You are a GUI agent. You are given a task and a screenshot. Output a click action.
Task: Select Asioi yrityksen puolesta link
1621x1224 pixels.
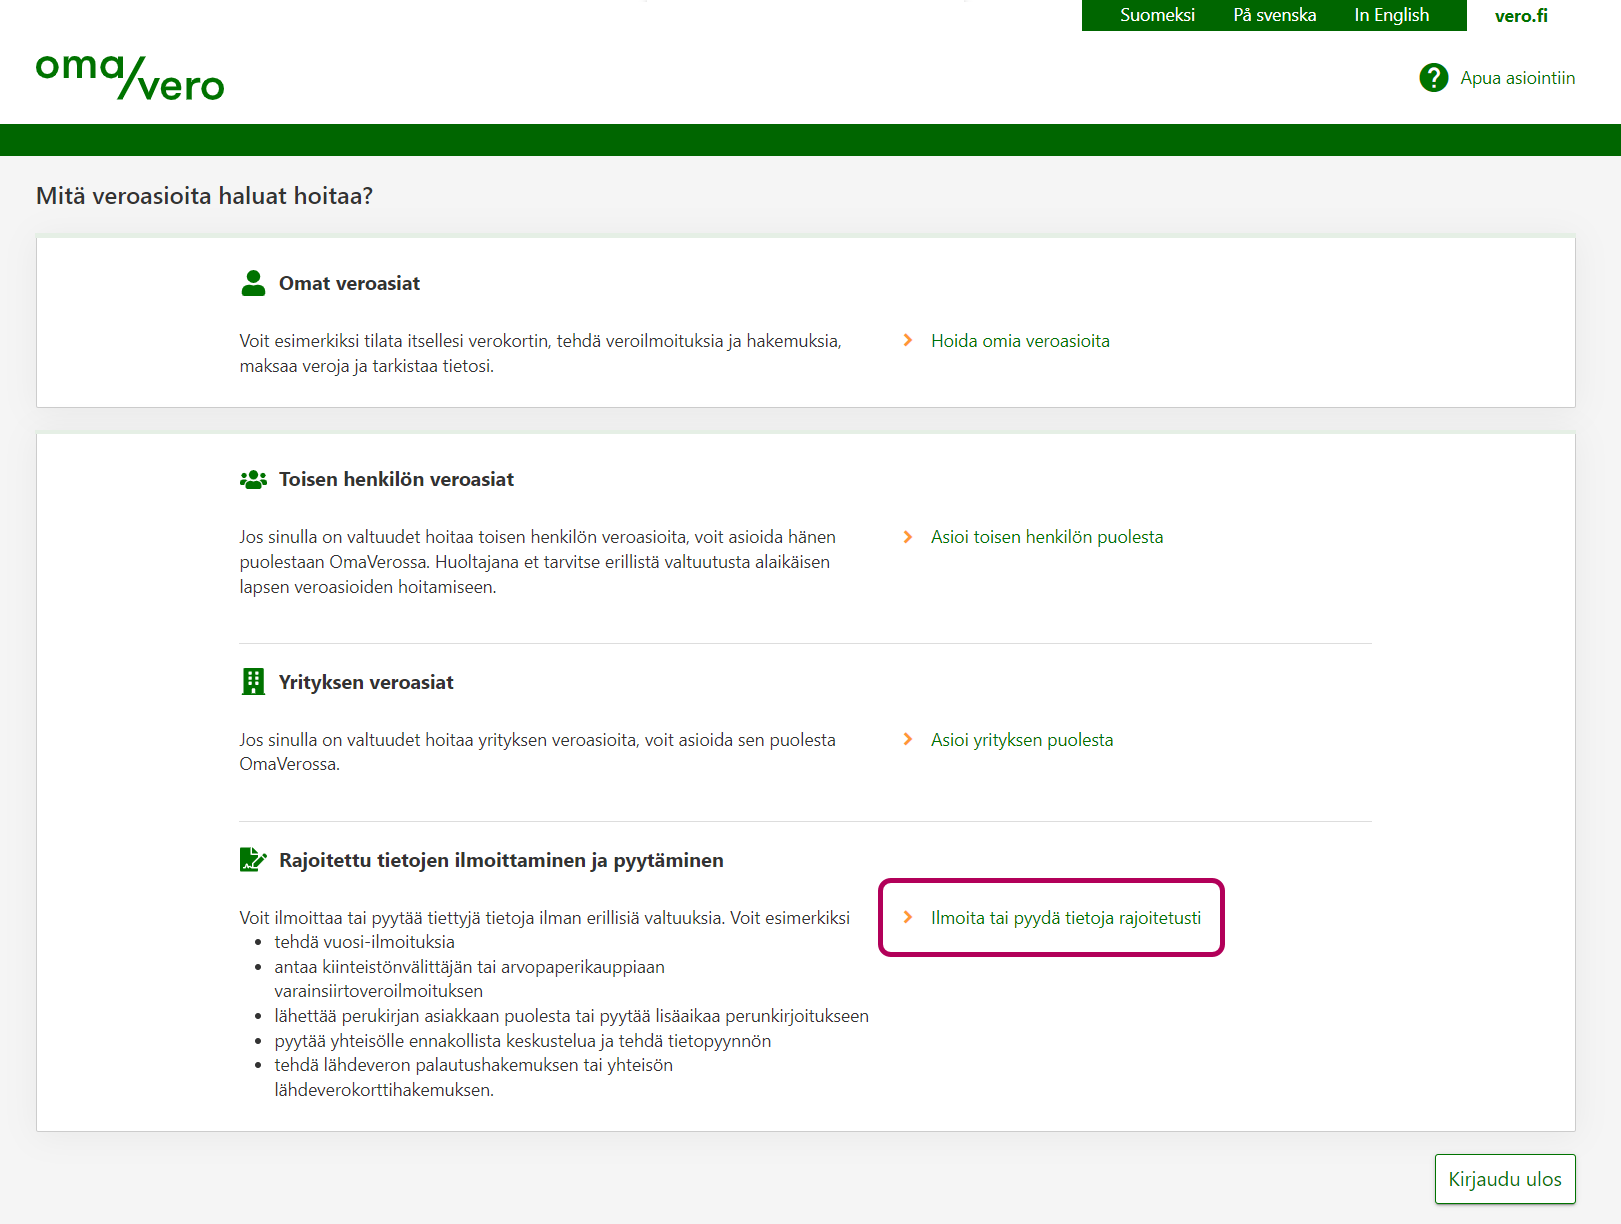coord(1021,740)
